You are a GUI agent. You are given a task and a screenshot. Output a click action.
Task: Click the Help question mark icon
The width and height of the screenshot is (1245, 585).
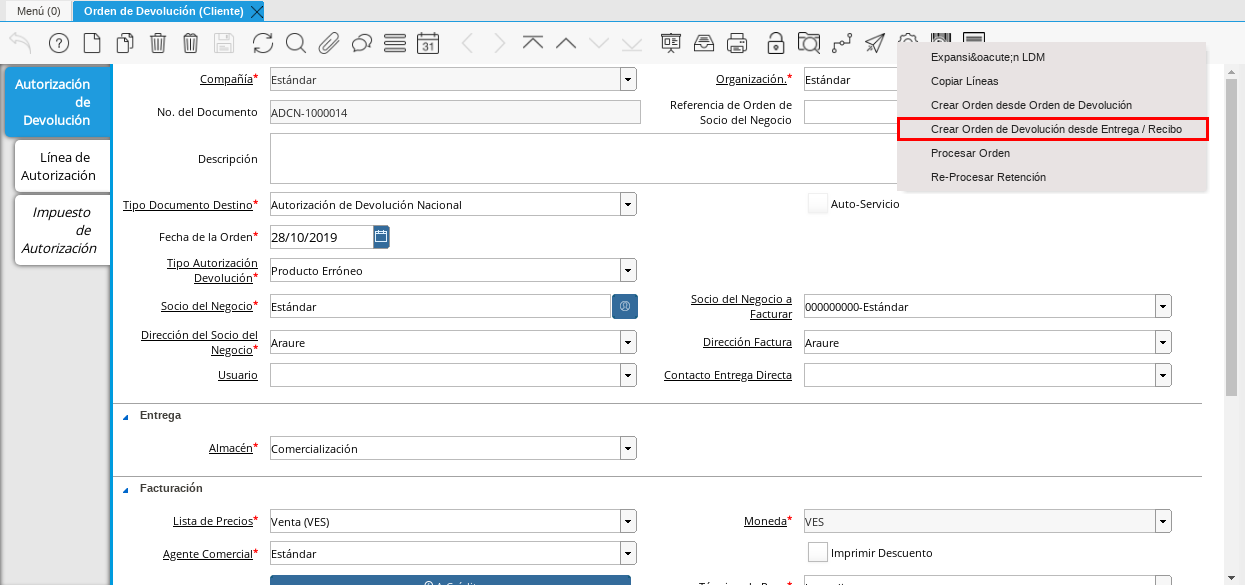point(59,43)
